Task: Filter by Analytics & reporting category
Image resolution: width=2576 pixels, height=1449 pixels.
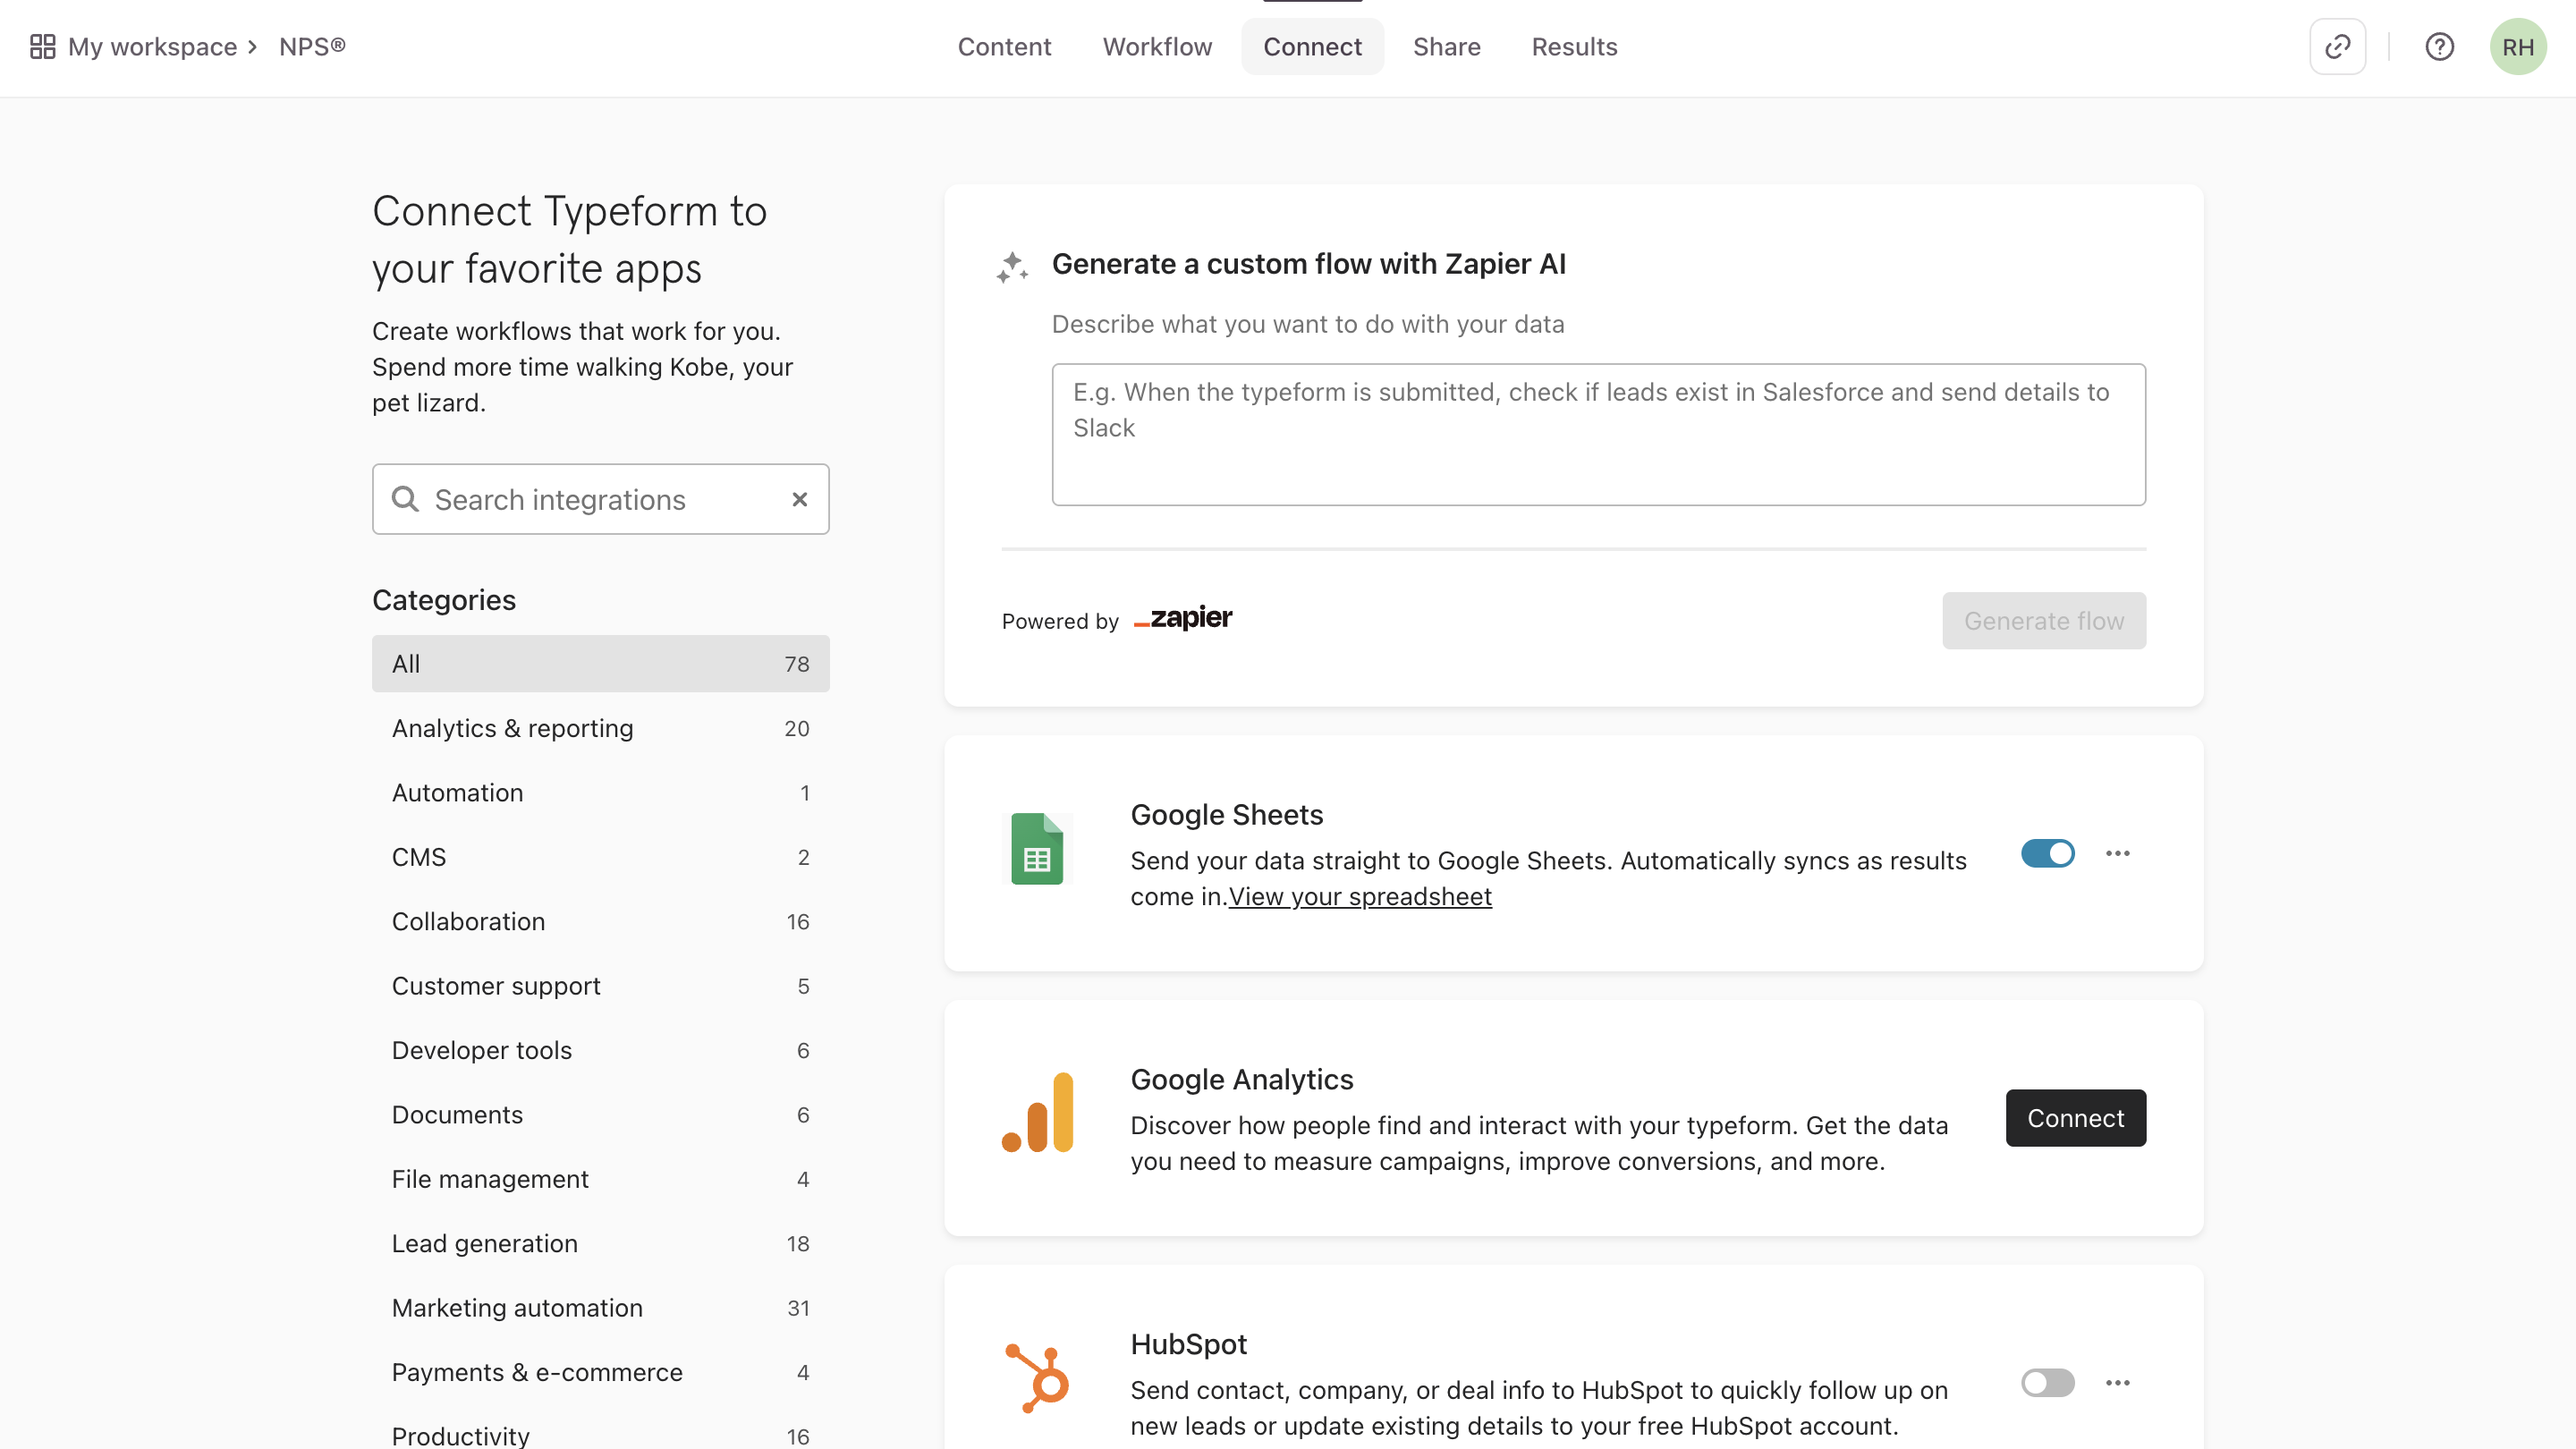Action: coord(600,728)
